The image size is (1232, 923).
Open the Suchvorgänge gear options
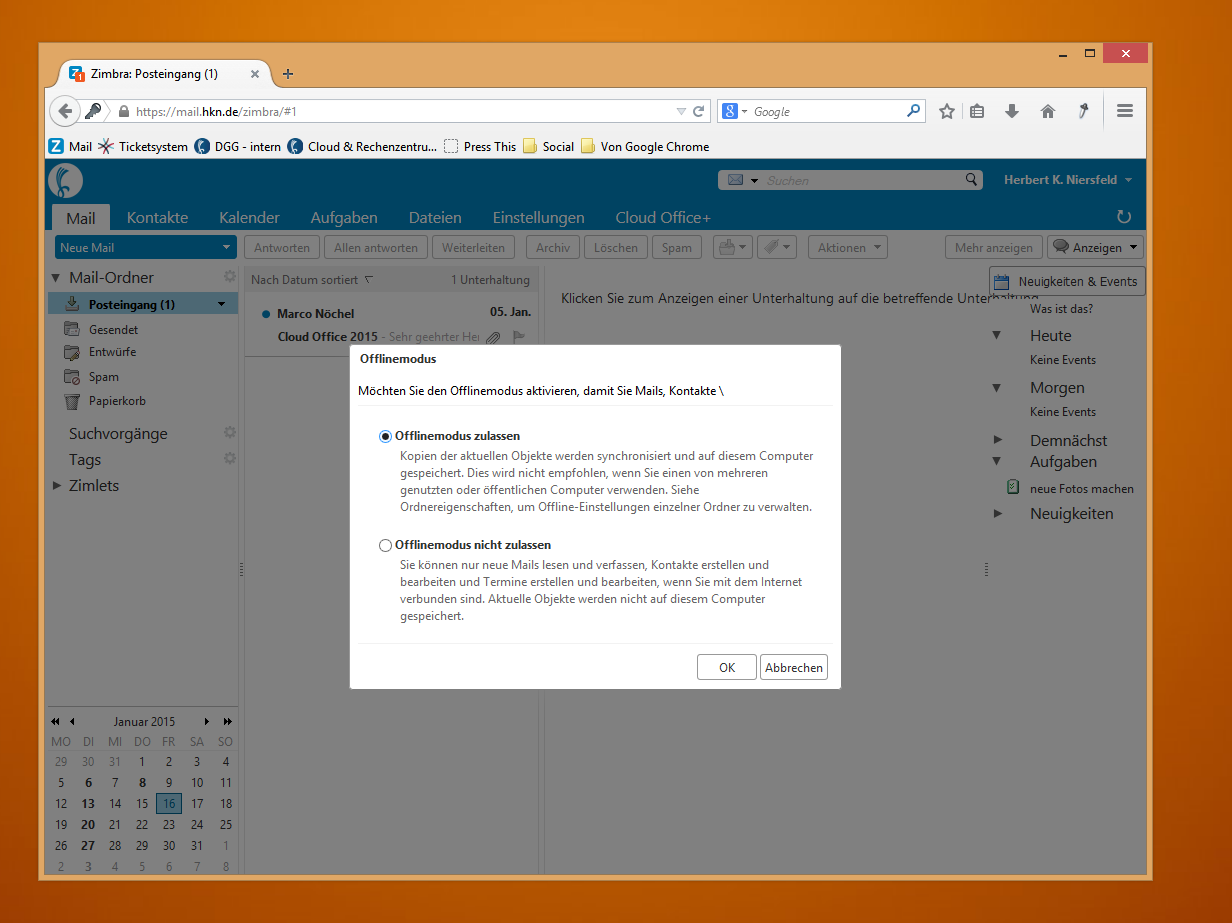tap(230, 433)
